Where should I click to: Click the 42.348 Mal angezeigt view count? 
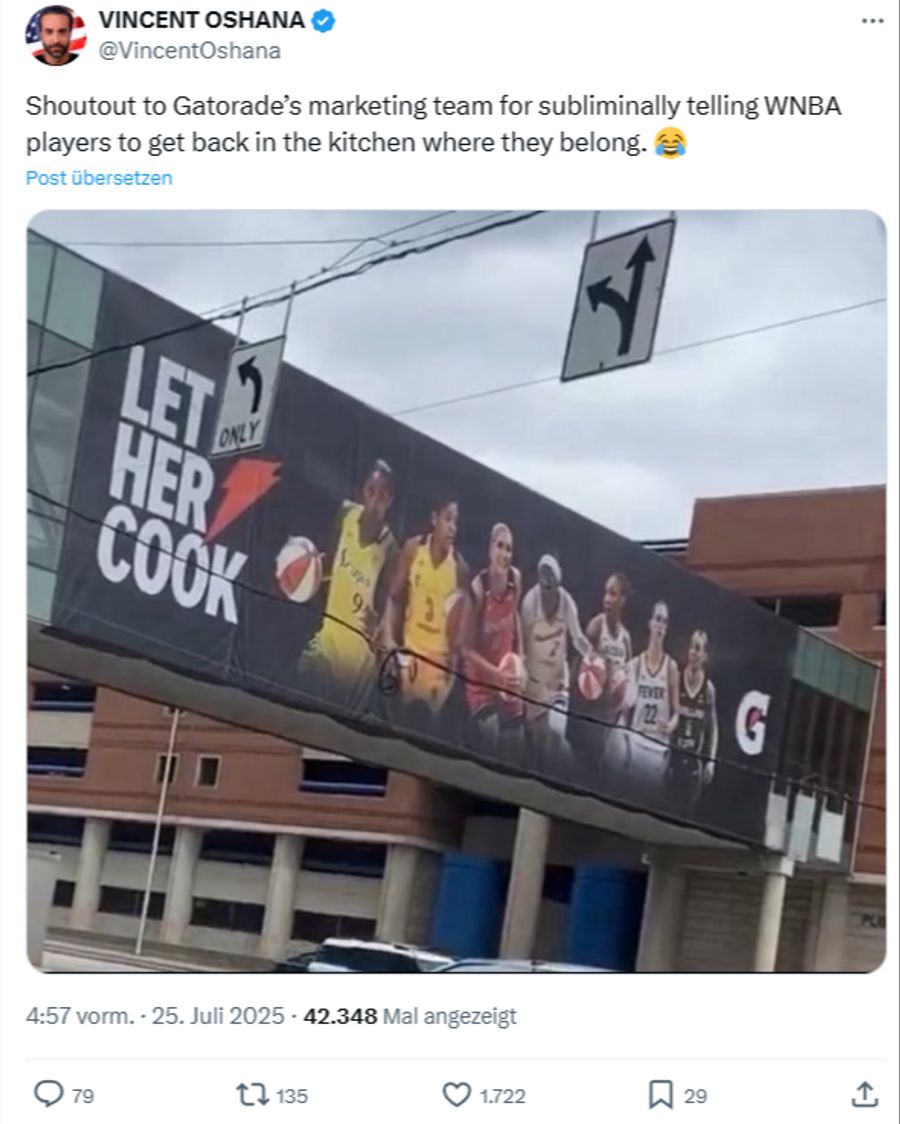point(410,1016)
